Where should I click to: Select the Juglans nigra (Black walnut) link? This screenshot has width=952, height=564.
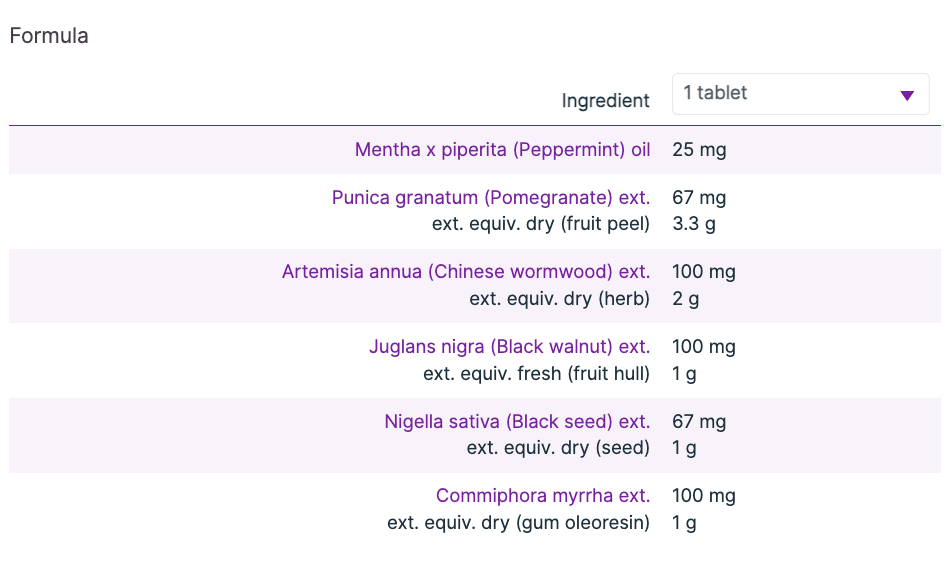pos(509,347)
